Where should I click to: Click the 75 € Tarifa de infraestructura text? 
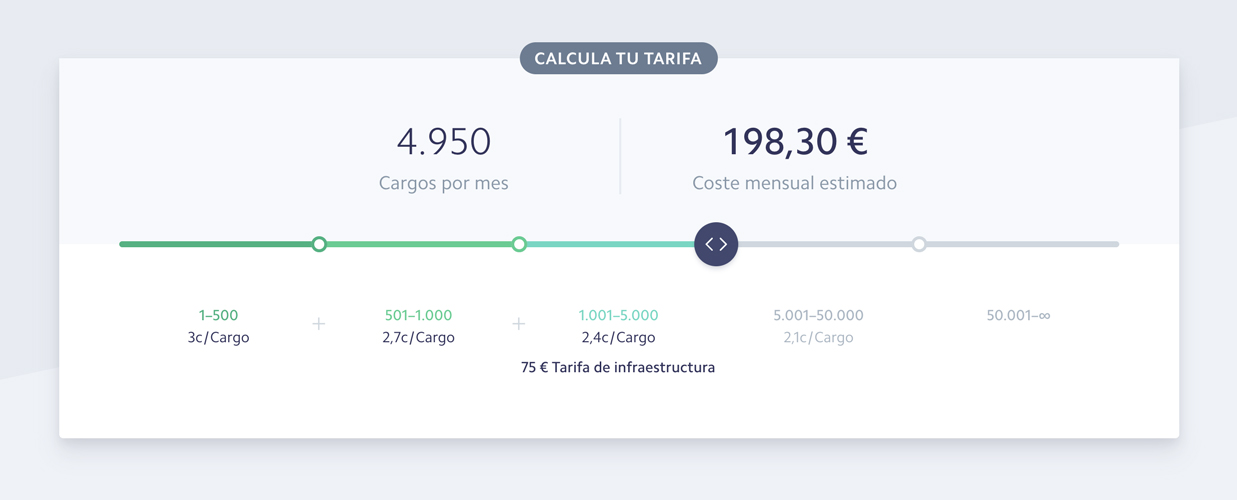[618, 368]
